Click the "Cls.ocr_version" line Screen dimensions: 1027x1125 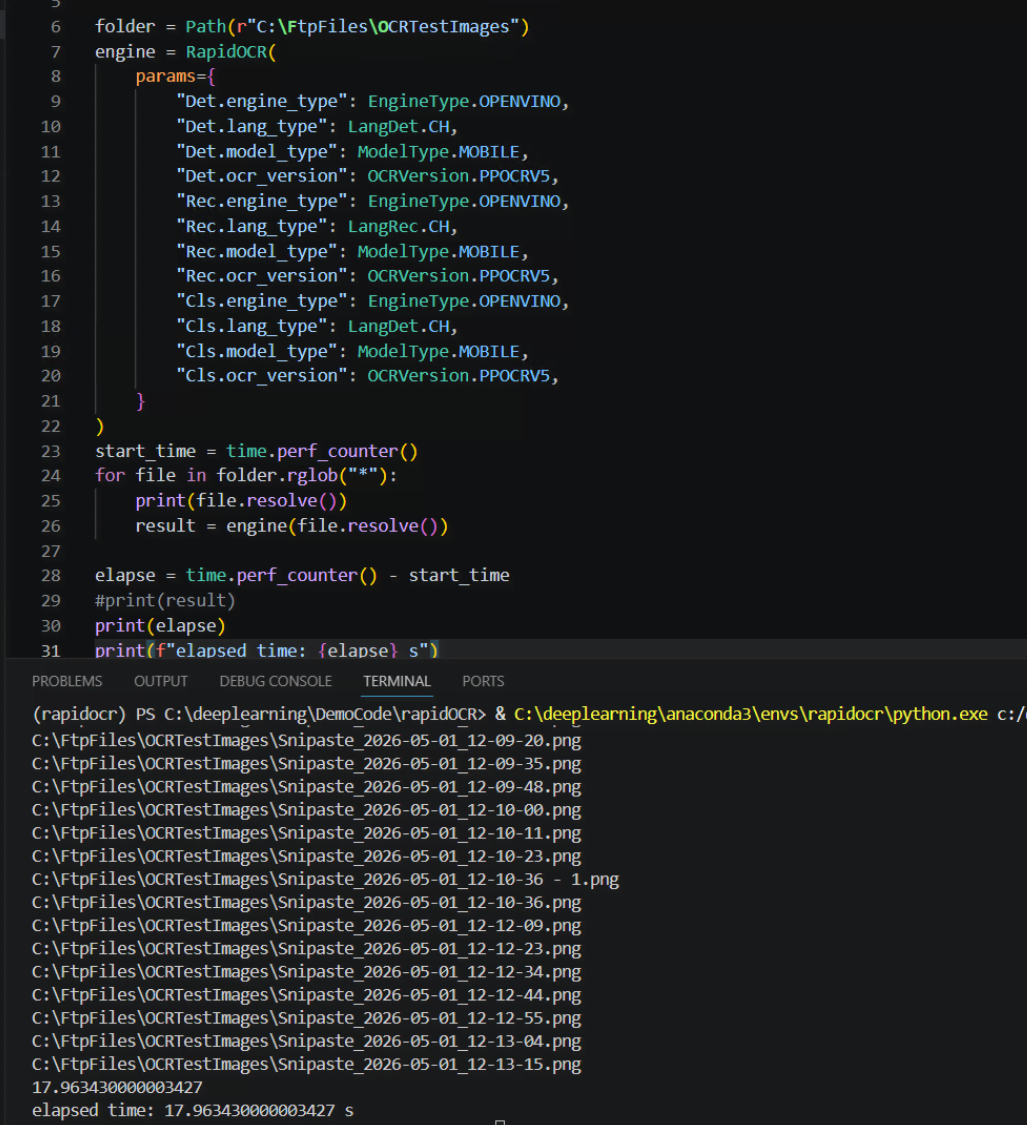(367, 375)
